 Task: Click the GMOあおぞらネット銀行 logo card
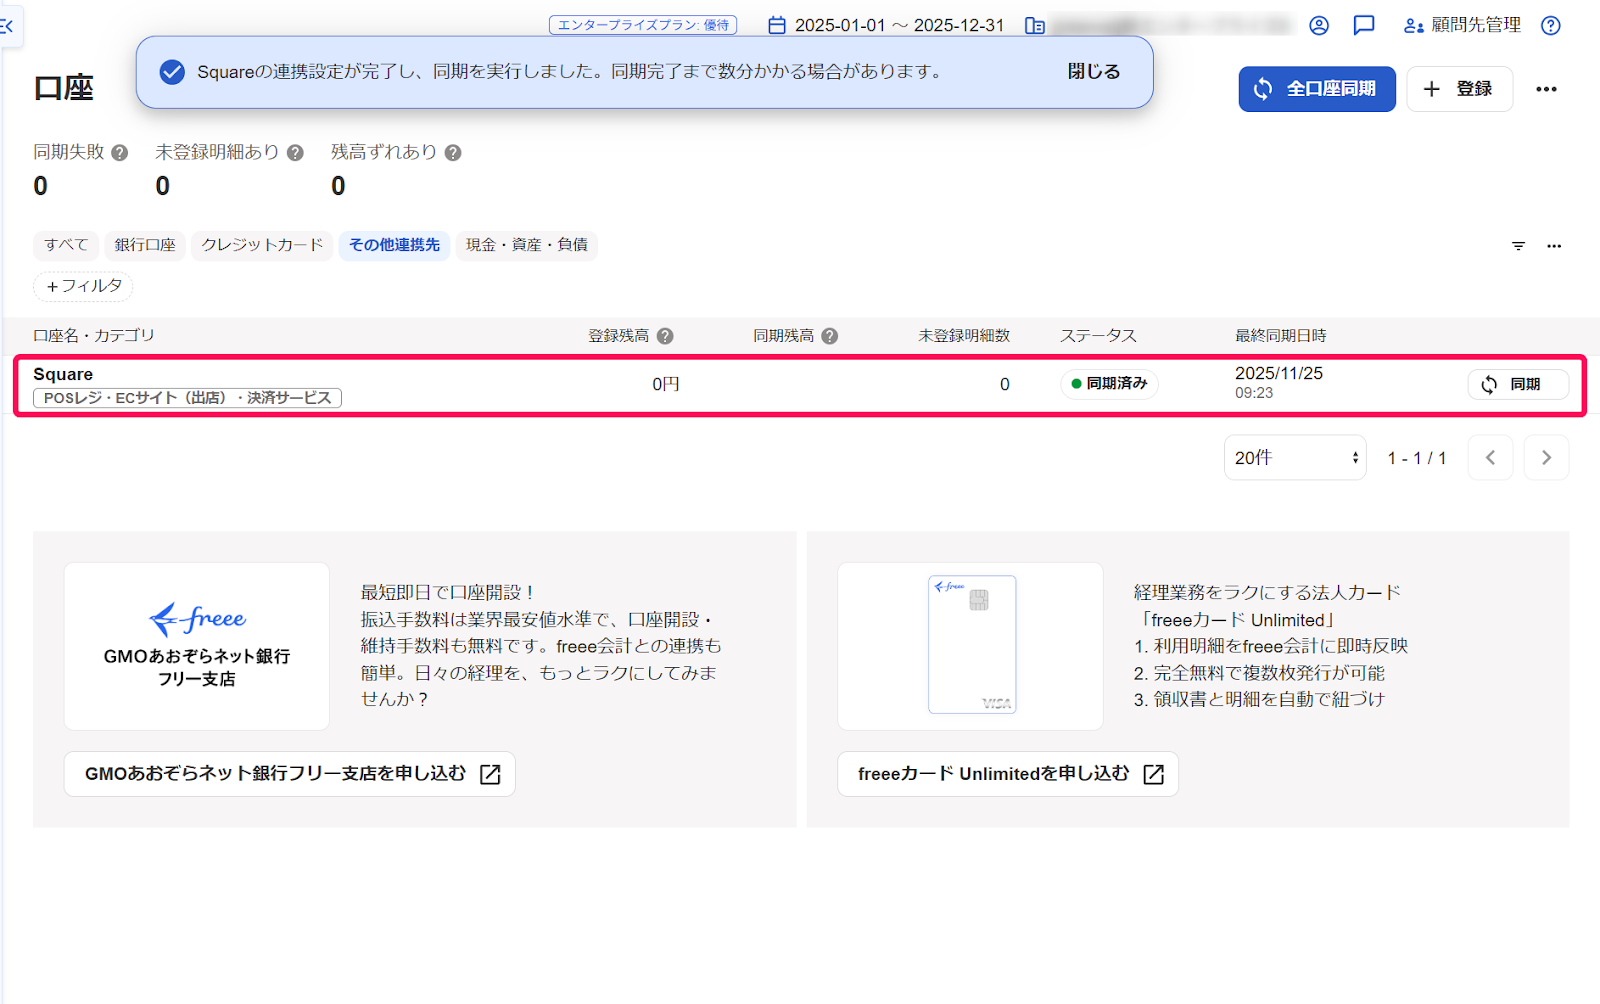click(x=197, y=646)
